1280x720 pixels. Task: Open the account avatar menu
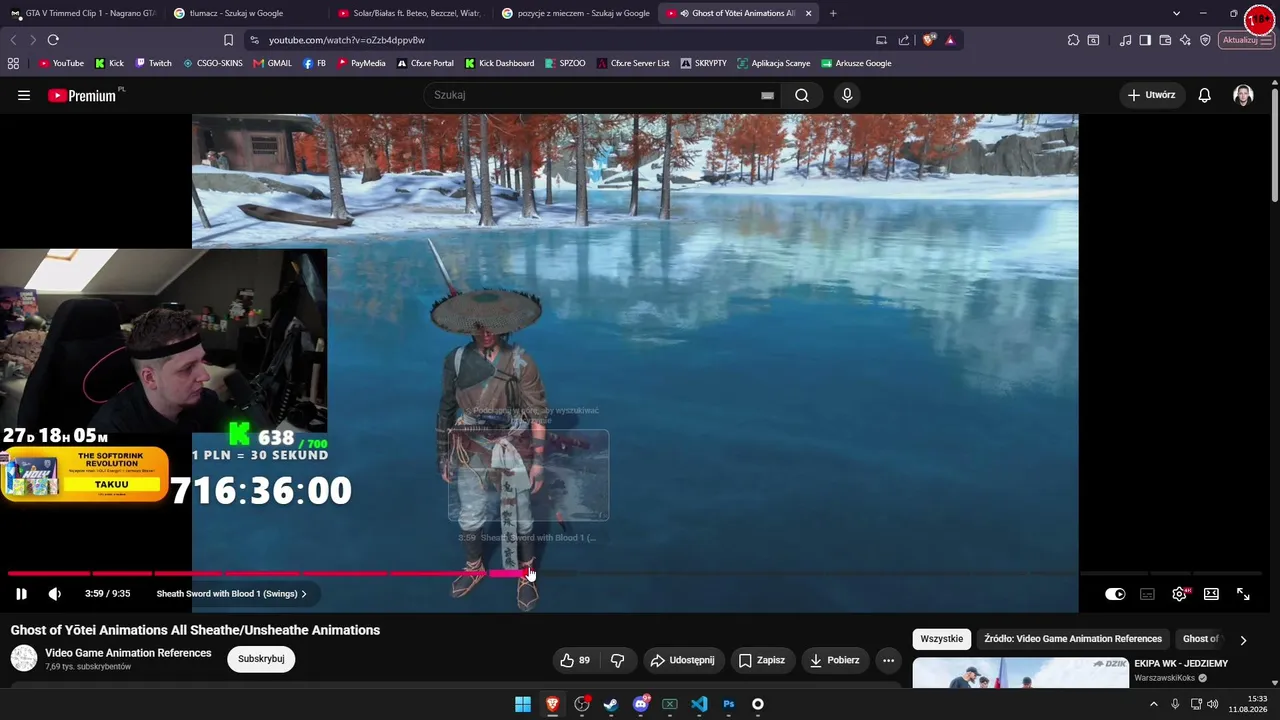point(1243,95)
